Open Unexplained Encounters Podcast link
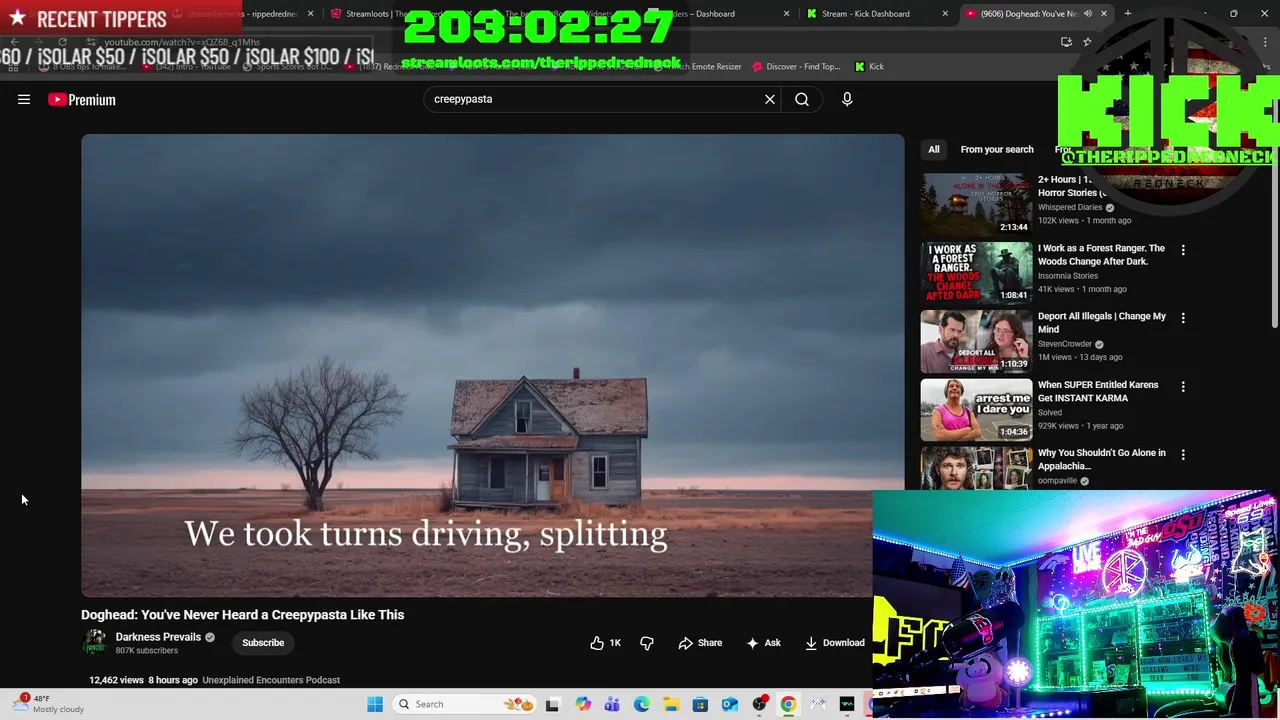Screen dimensions: 1280x720 coord(271,680)
